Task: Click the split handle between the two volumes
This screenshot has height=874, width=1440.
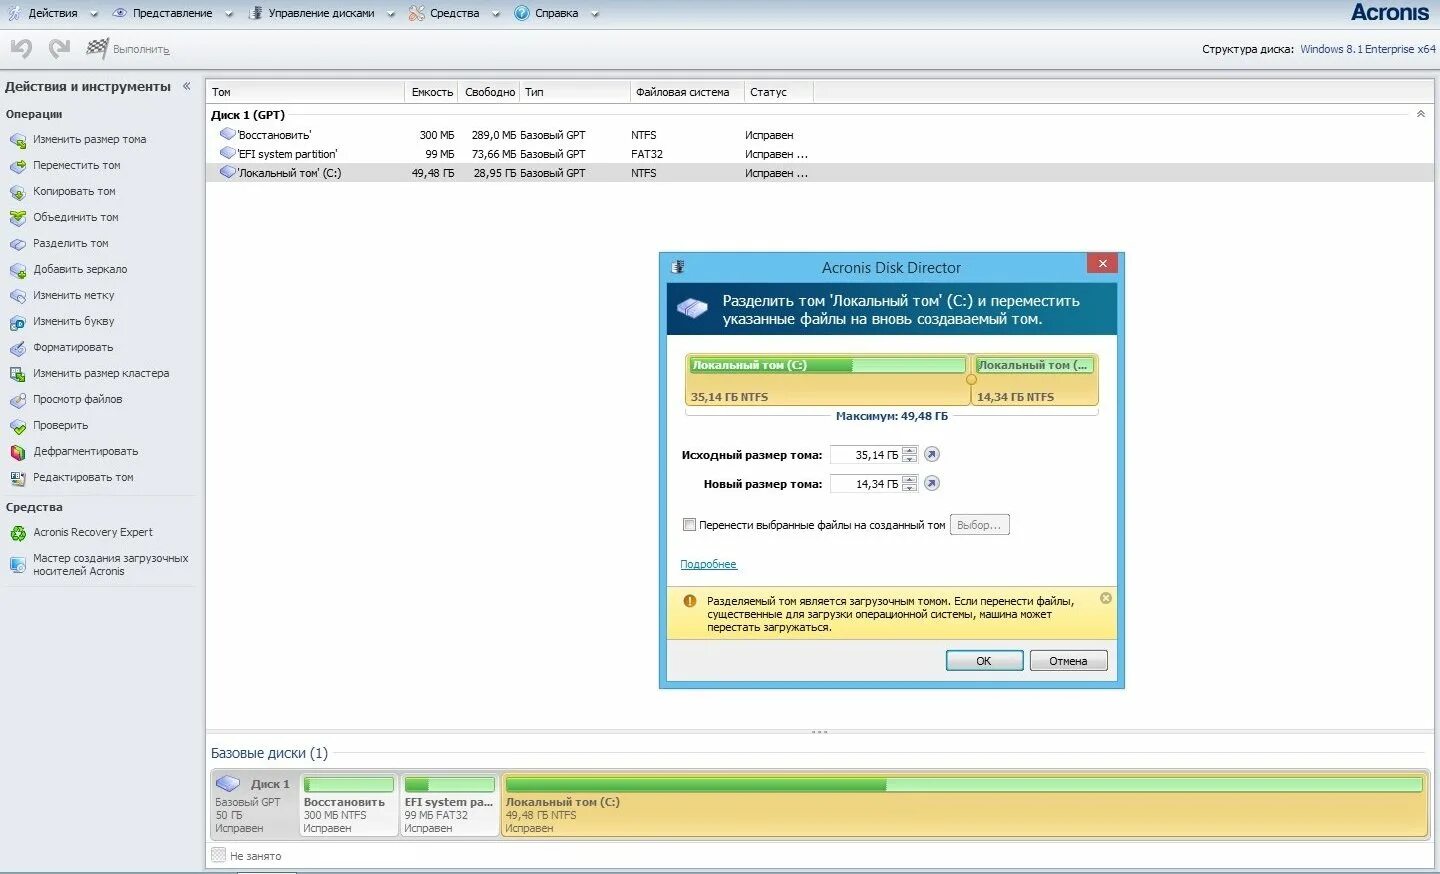Action: [x=970, y=380]
